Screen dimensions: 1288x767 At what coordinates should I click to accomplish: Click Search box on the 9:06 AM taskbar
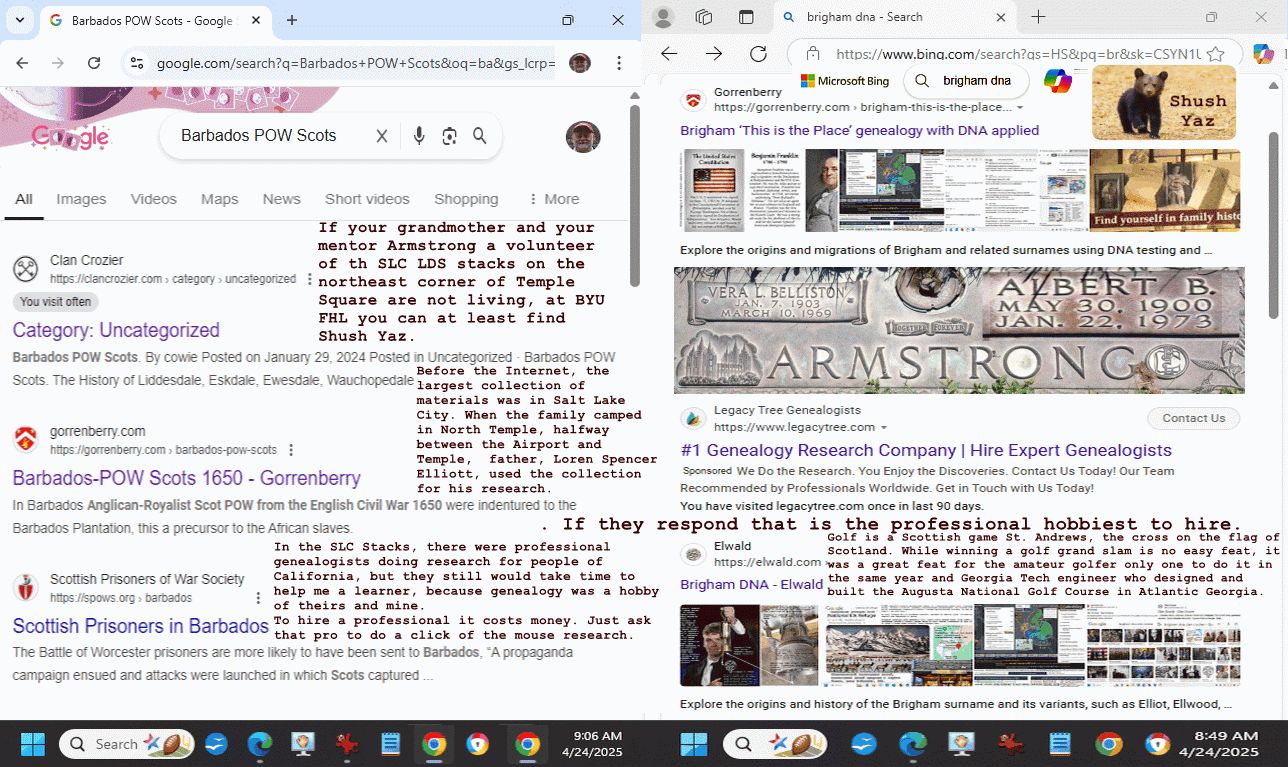tap(125, 744)
